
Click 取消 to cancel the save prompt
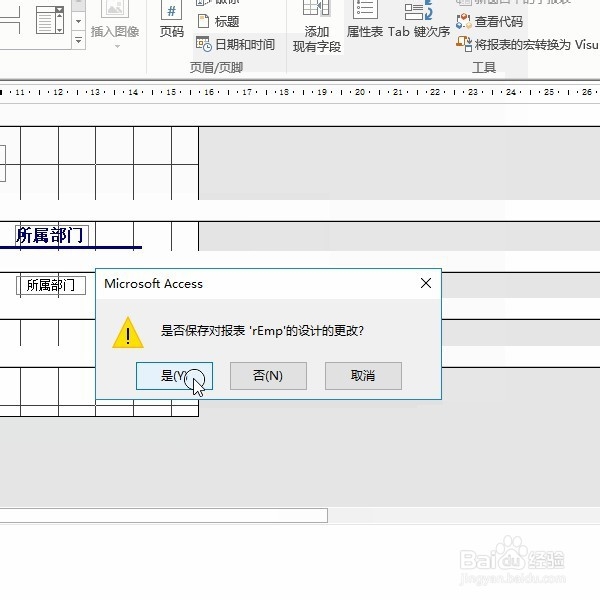point(363,376)
